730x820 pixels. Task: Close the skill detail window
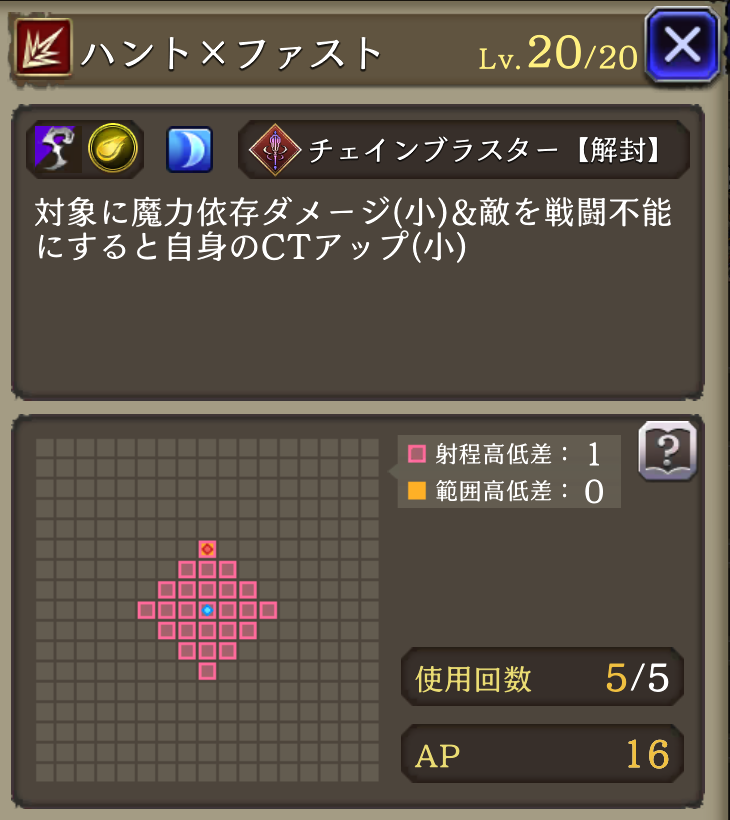pos(682,45)
